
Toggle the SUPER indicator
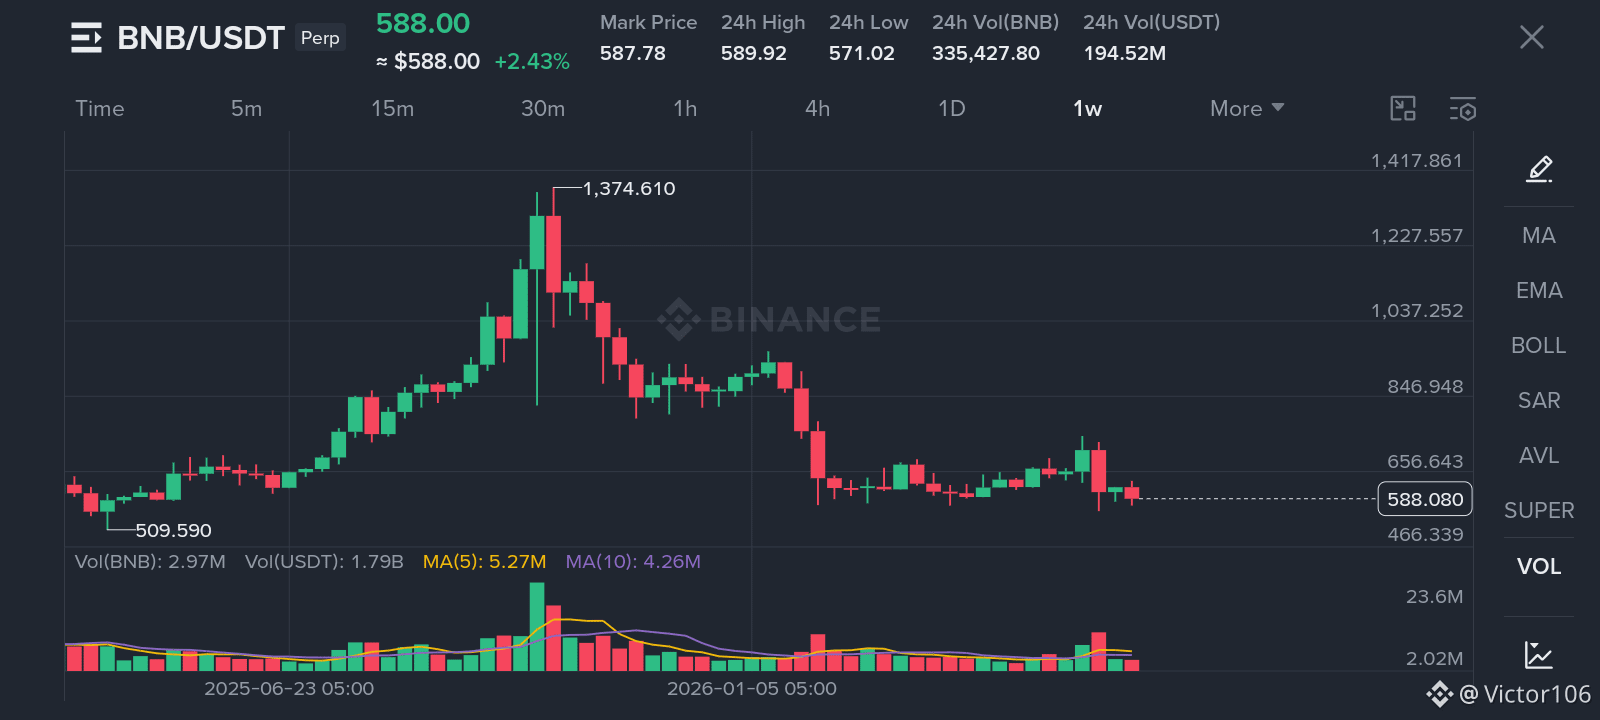[1538, 510]
